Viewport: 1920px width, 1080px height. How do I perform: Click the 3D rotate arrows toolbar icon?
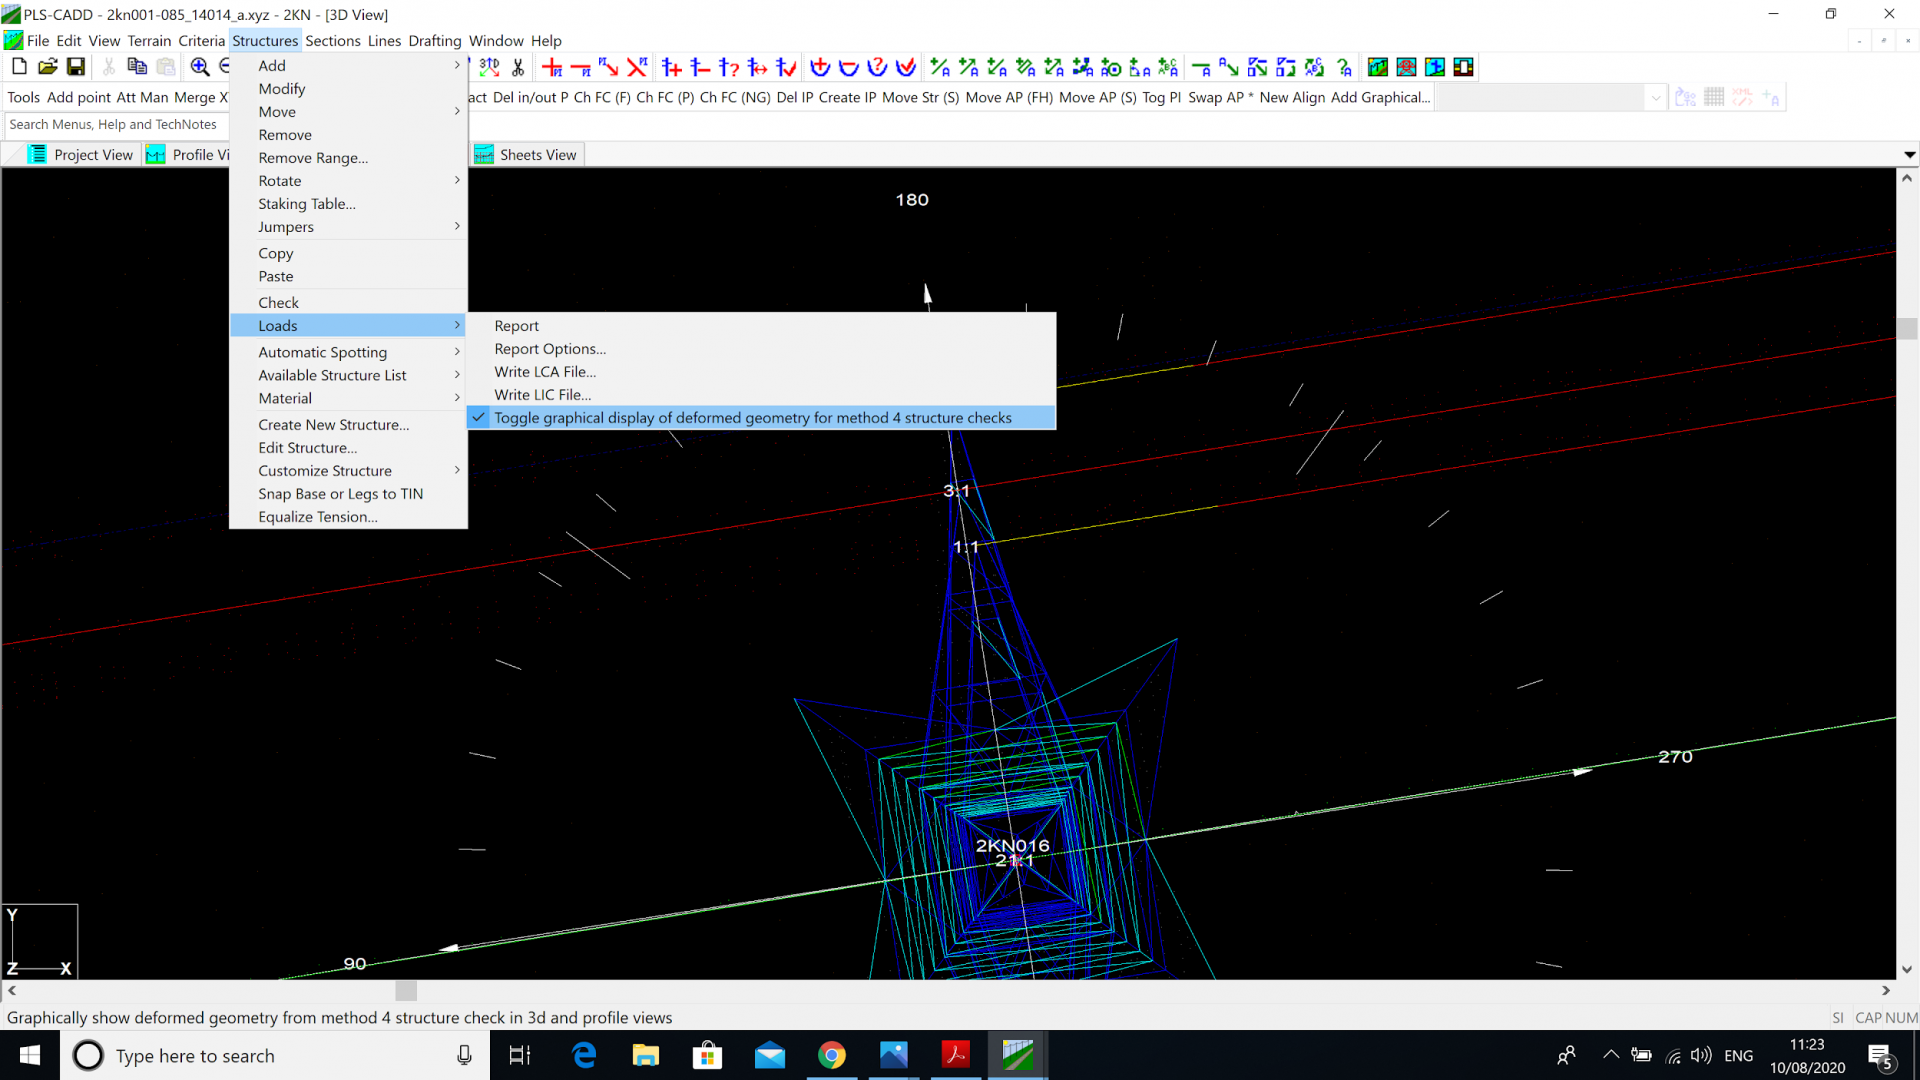pyautogui.click(x=489, y=67)
